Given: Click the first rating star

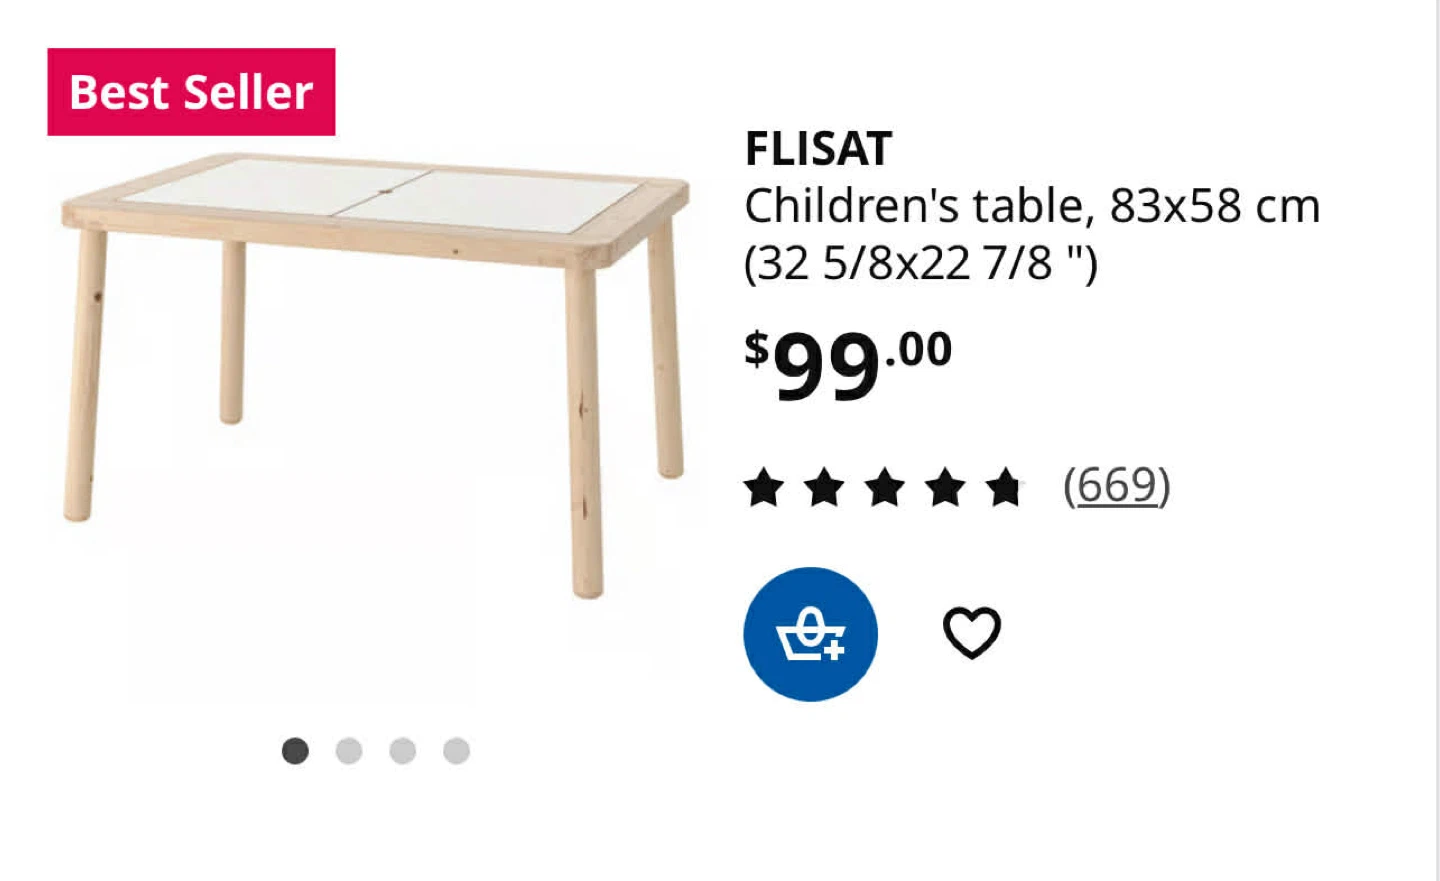Looking at the screenshot, I should click(x=764, y=488).
